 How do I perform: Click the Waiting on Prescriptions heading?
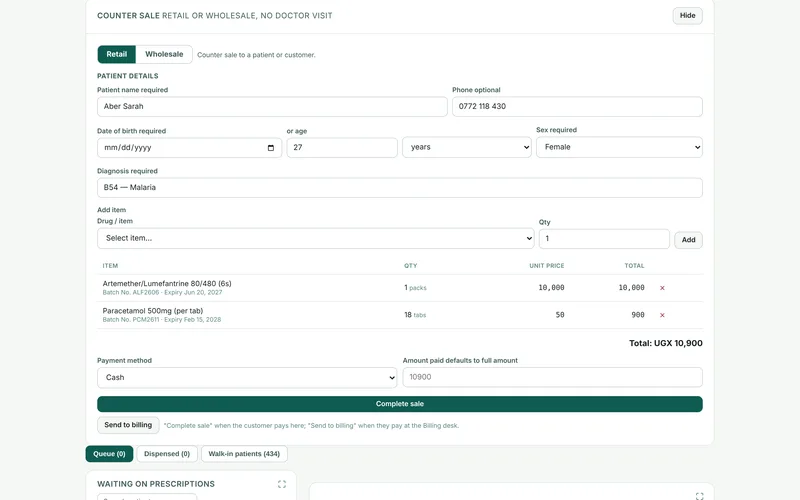point(156,484)
